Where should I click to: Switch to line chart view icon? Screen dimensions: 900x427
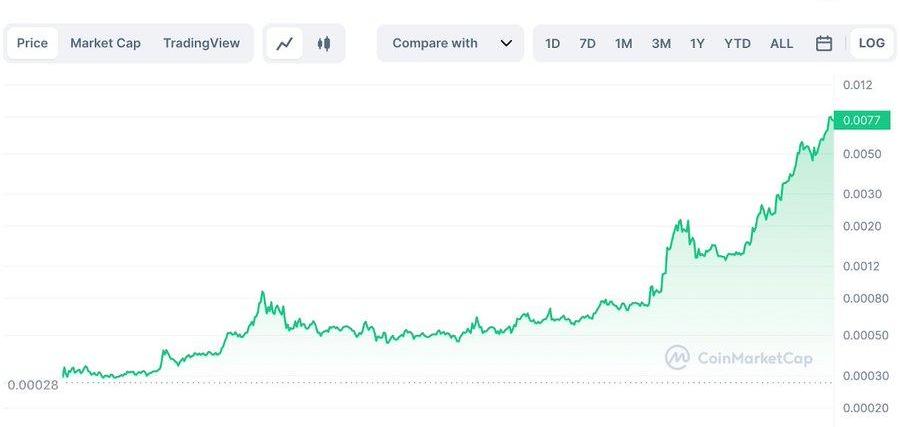pyautogui.click(x=285, y=44)
